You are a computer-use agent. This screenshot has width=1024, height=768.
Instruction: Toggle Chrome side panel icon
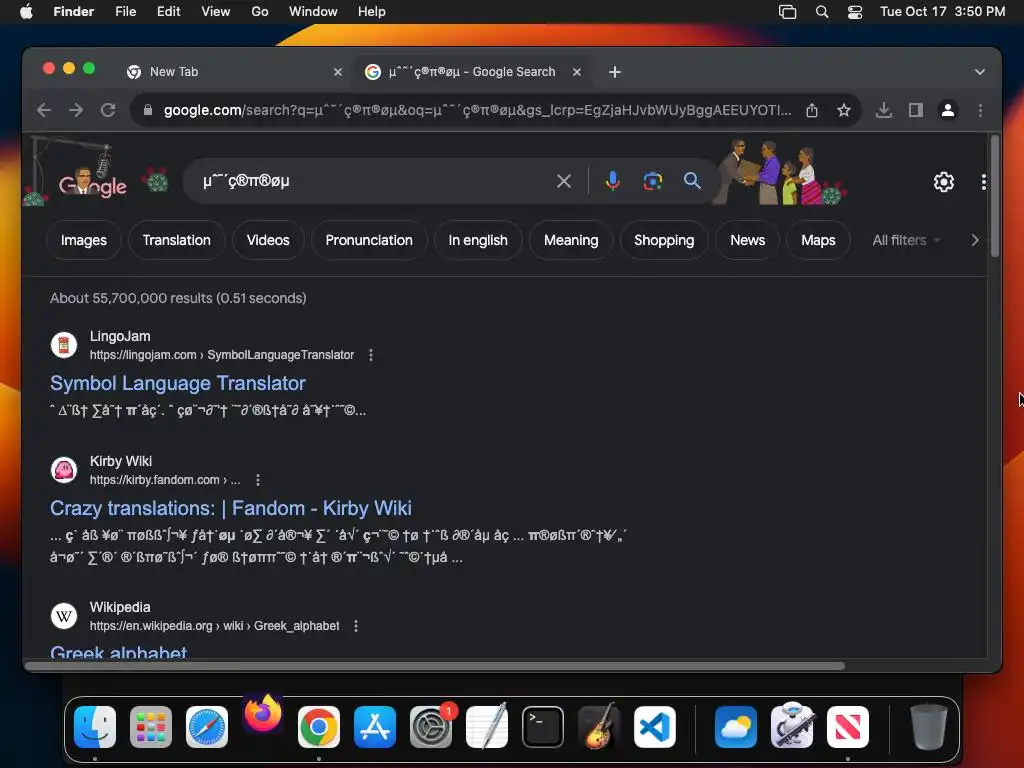[x=916, y=110]
